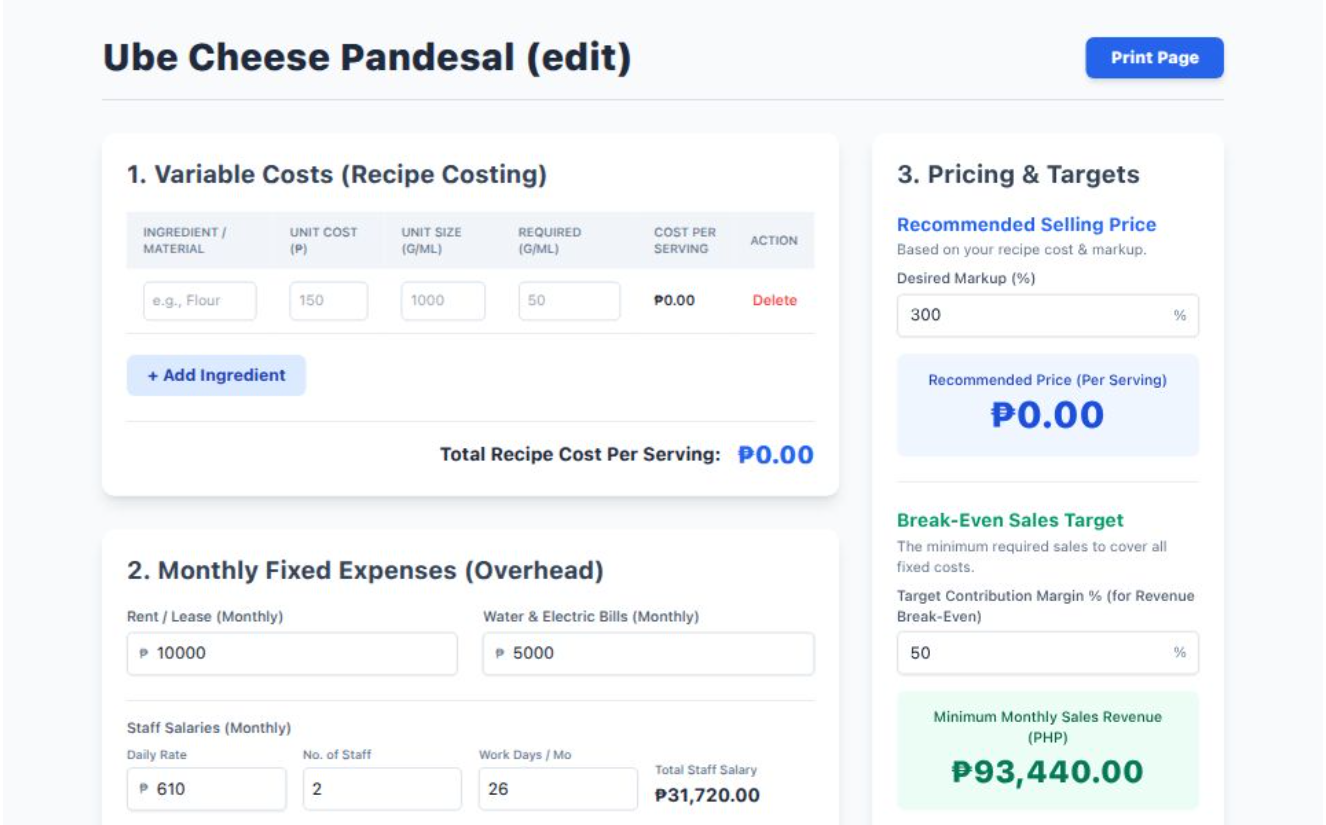Click the Total Recipe Cost Per Serving value
Image resolution: width=1326 pixels, height=825 pixels.
pyautogui.click(x=776, y=454)
